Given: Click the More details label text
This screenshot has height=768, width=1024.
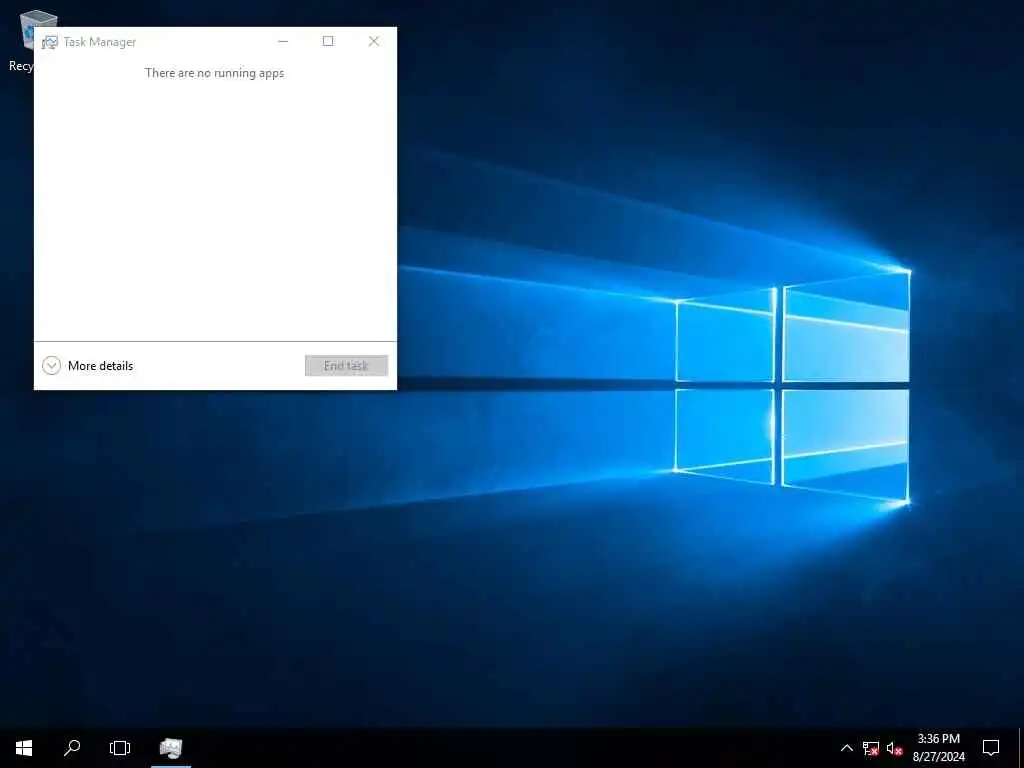Looking at the screenshot, I should [x=101, y=366].
